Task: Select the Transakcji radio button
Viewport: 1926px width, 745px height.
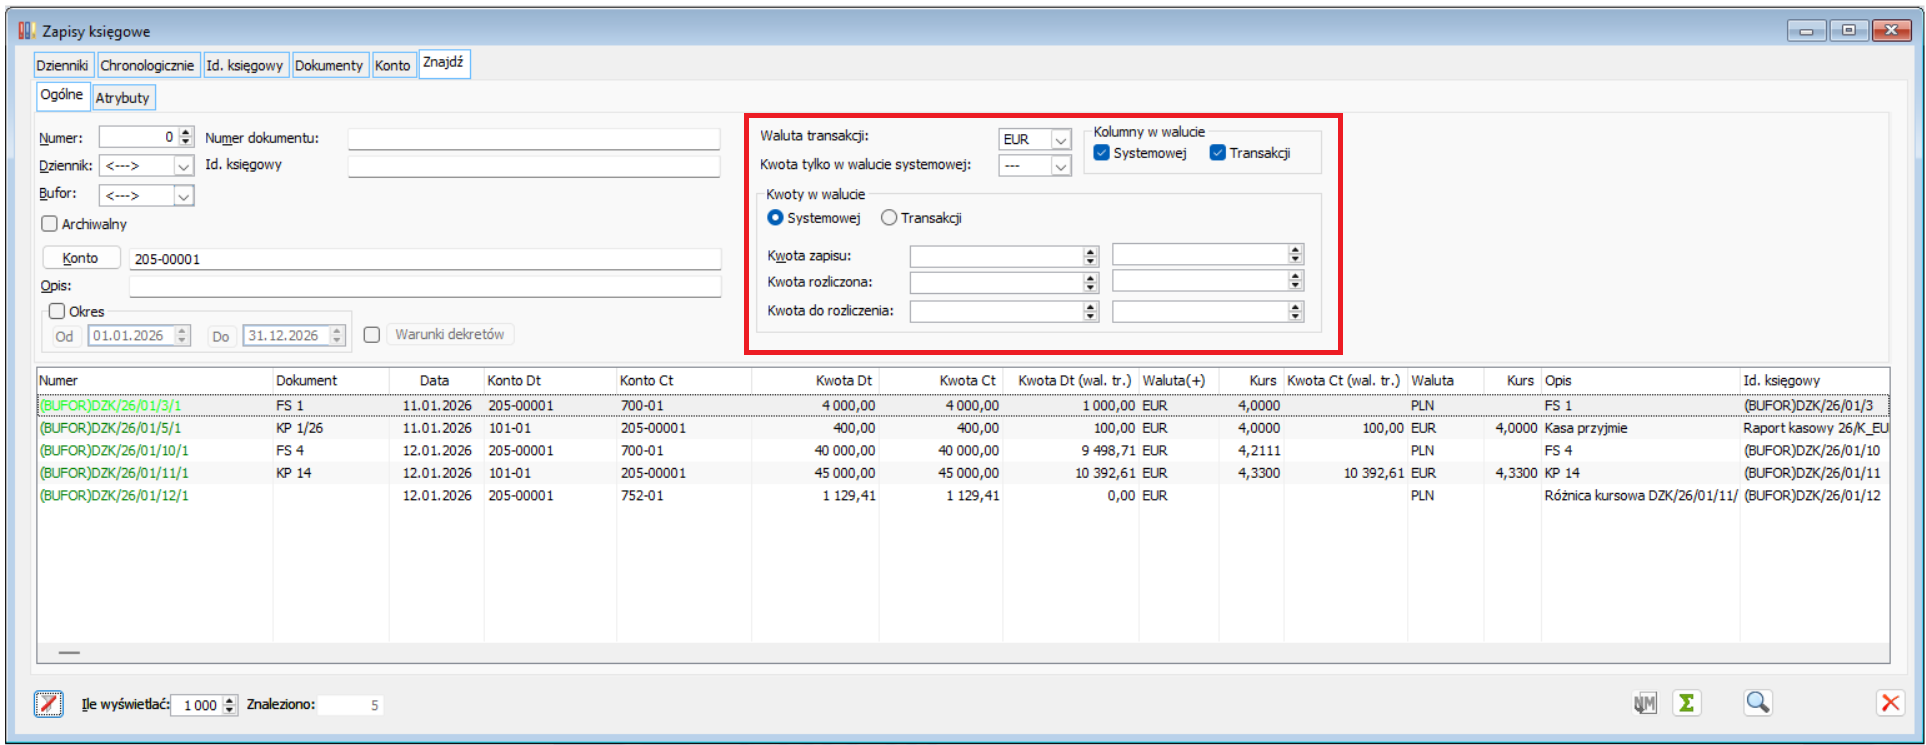Action: pyautogui.click(x=888, y=218)
